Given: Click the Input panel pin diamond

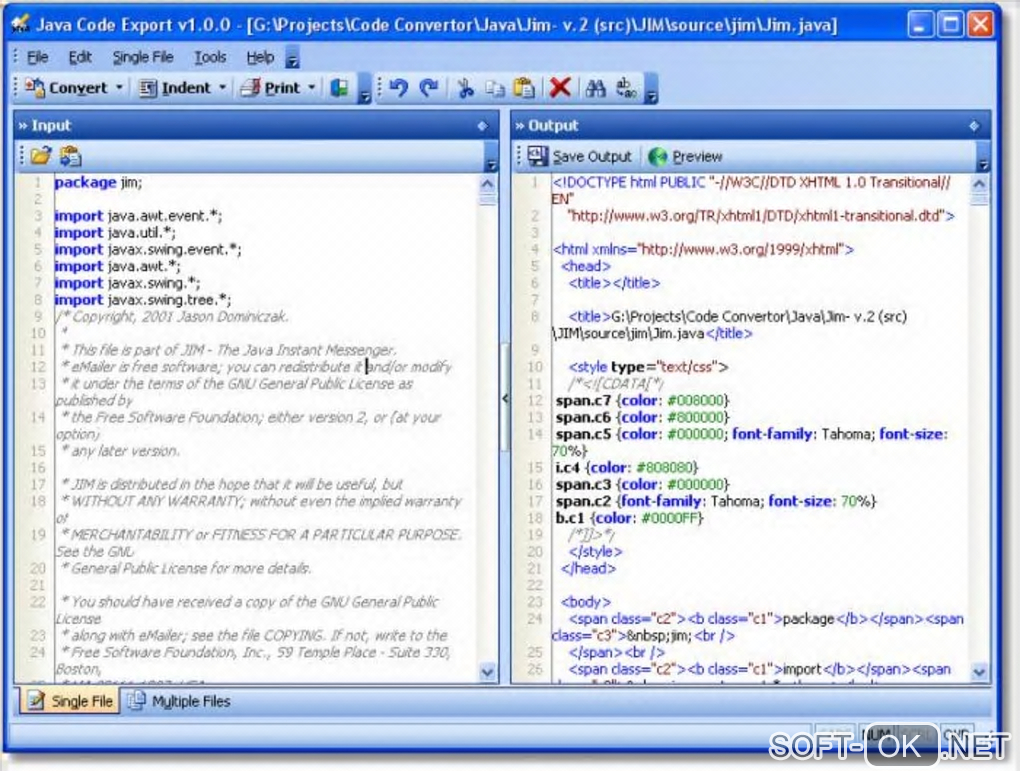Looking at the screenshot, I should point(482,126).
